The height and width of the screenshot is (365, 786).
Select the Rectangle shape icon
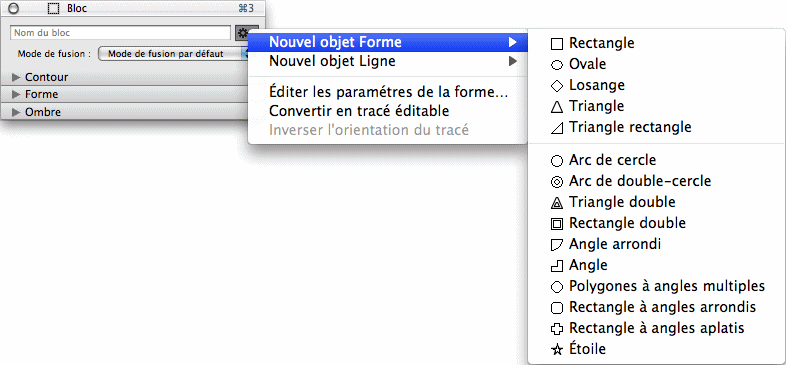(x=557, y=44)
